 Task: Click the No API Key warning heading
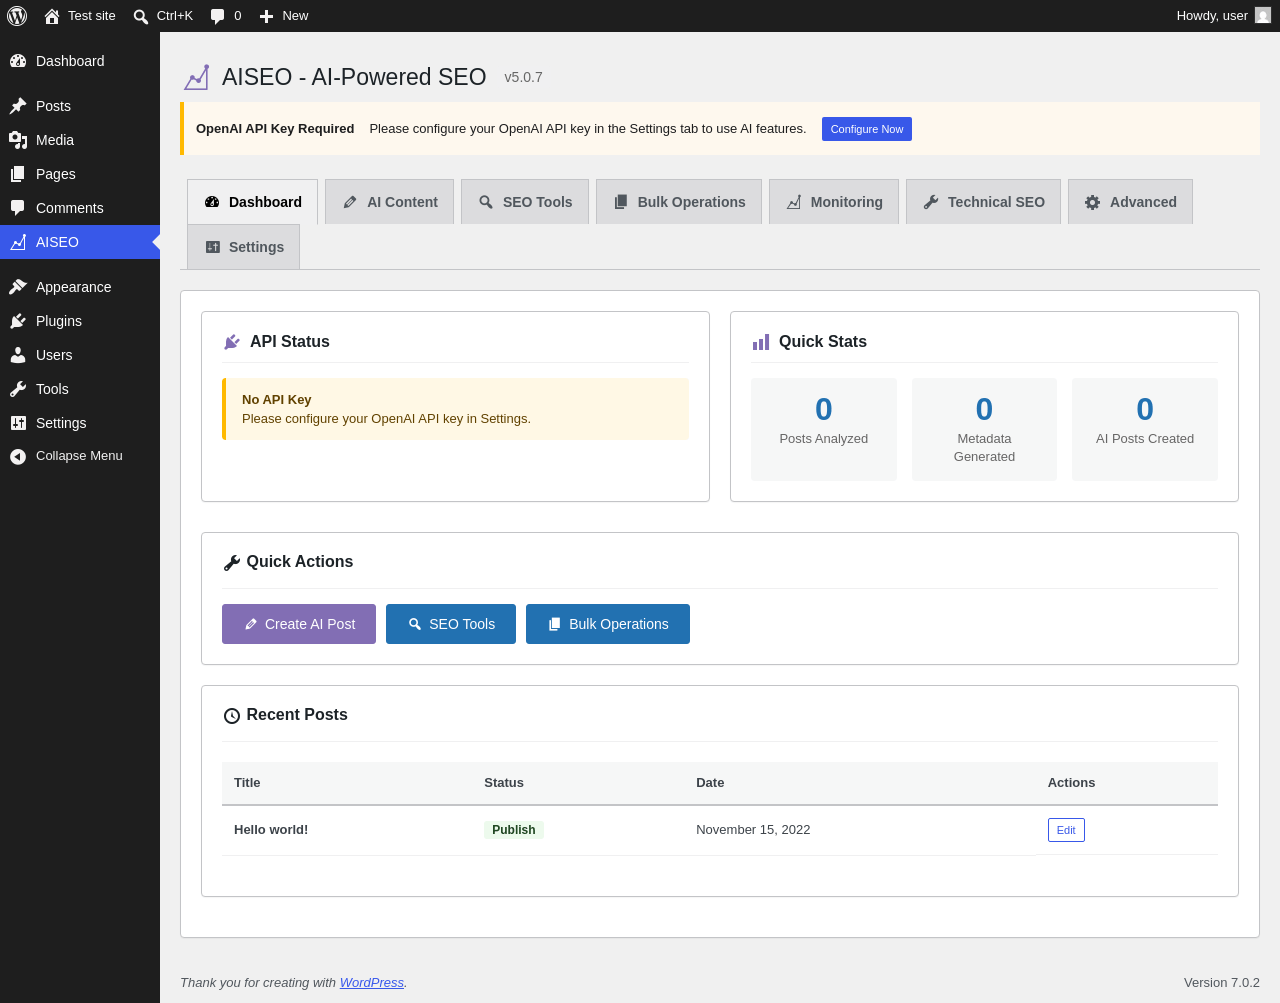tap(277, 400)
